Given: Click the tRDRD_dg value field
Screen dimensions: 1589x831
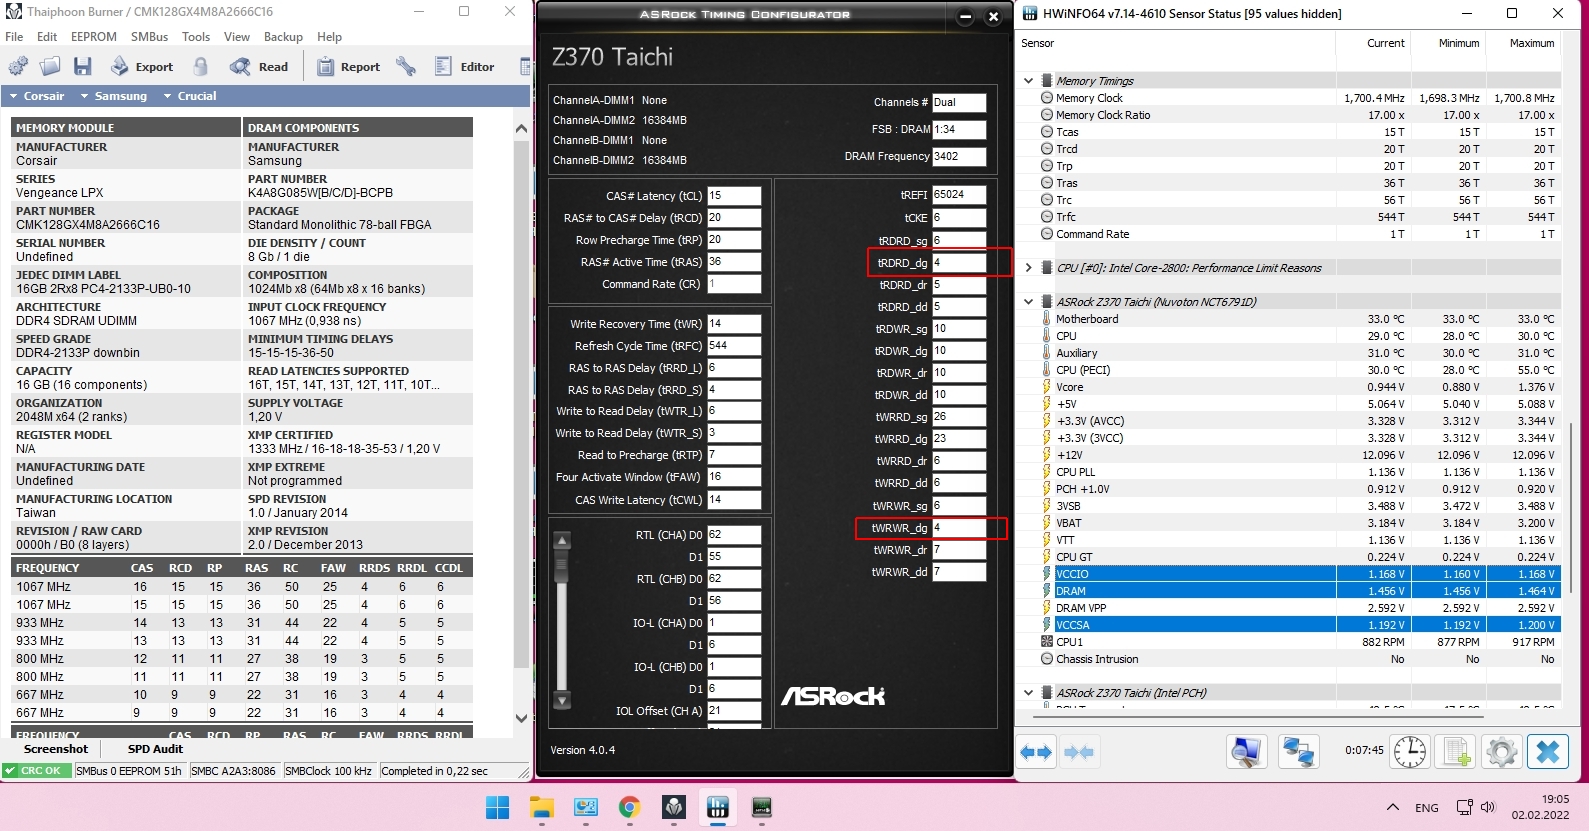Looking at the screenshot, I should point(959,263).
